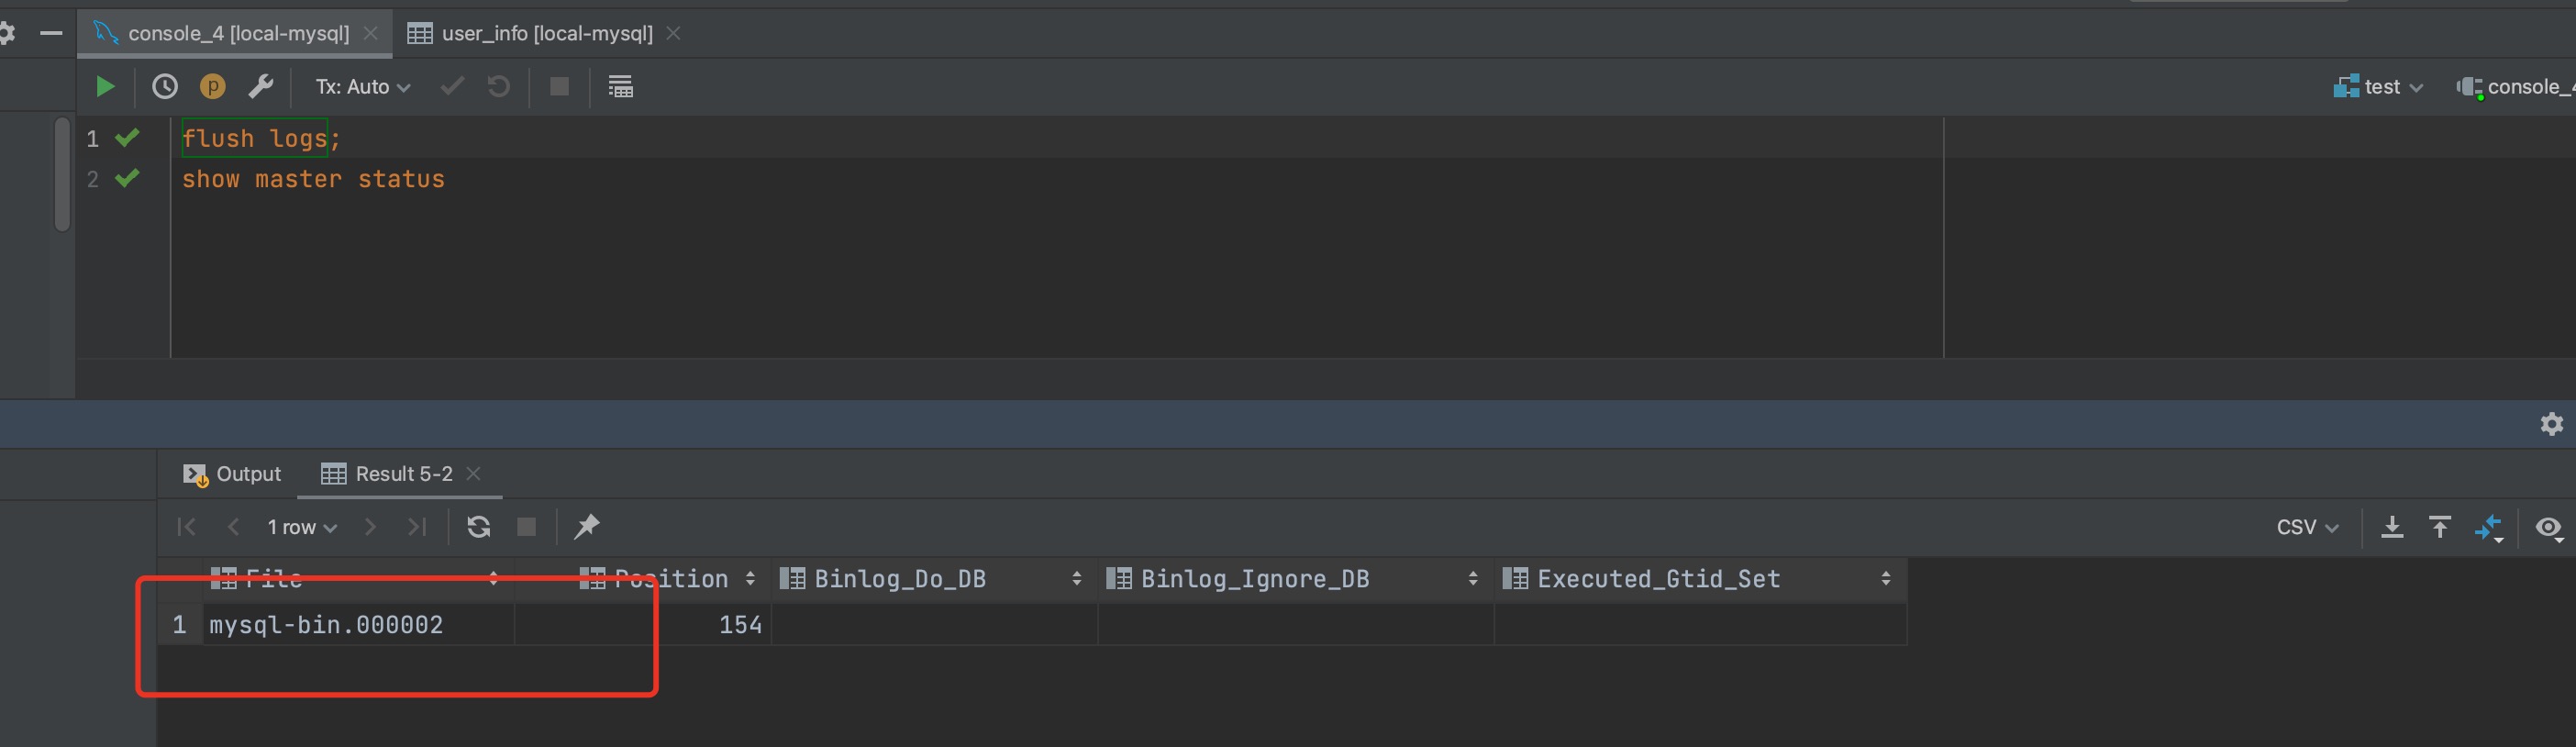The image size is (2576, 747).
Task: Click the view-as-table output icon in toolbar
Action: tap(621, 87)
